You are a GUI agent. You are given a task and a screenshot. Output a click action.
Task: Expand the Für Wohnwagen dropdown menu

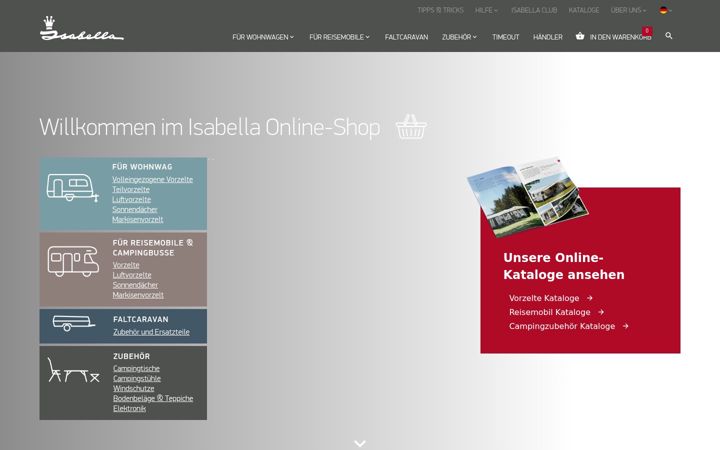[x=263, y=37]
